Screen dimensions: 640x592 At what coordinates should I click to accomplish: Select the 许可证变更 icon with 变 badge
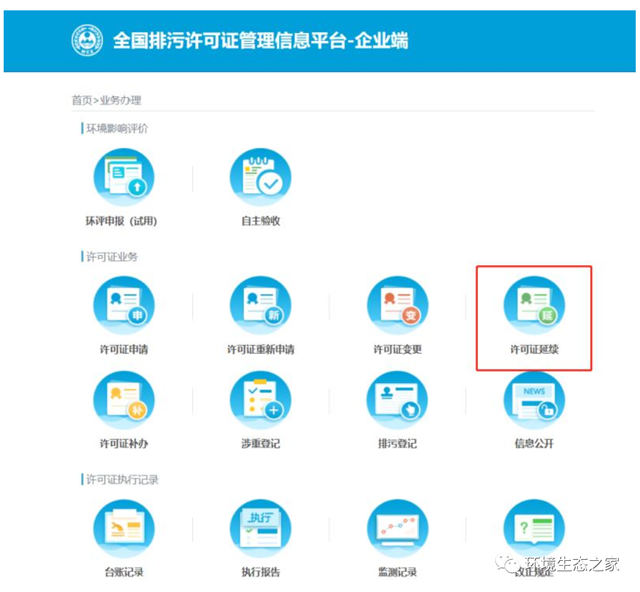coord(398,306)
